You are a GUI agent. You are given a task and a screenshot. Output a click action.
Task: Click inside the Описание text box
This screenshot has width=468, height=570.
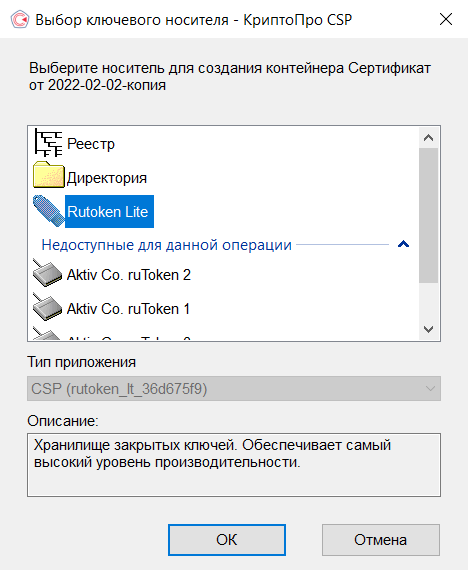click(234, 465)
